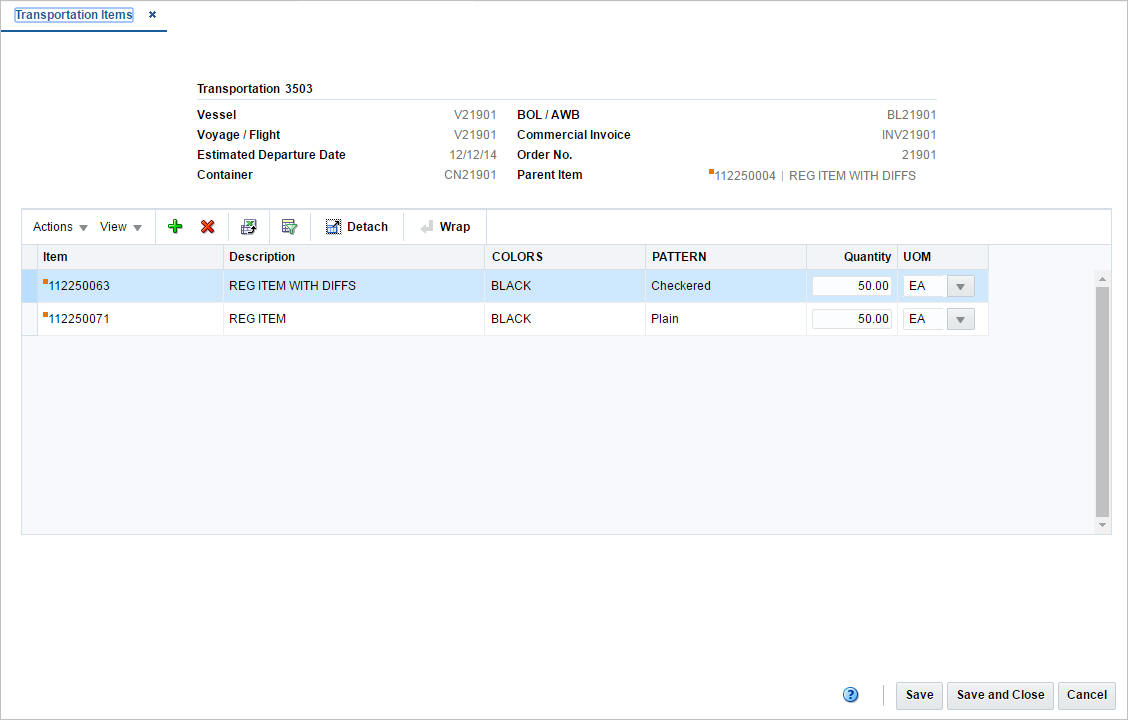The image size is (1128, 720).
Task: Click the green plus Add icon
Action: click(x=175, y=227)
